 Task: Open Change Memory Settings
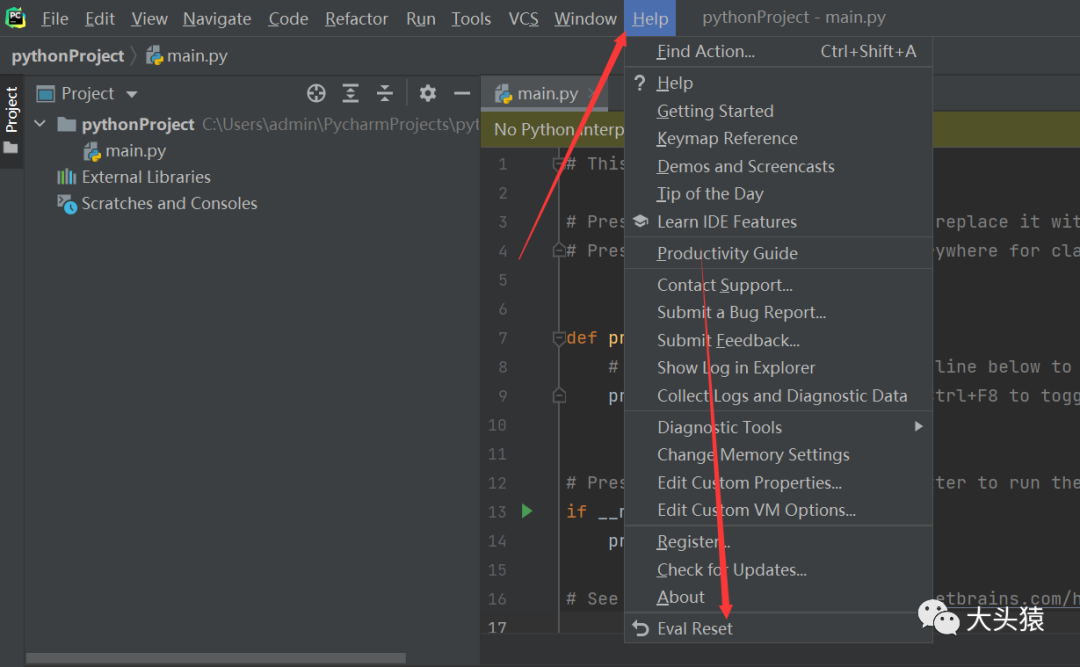point(778,455)
